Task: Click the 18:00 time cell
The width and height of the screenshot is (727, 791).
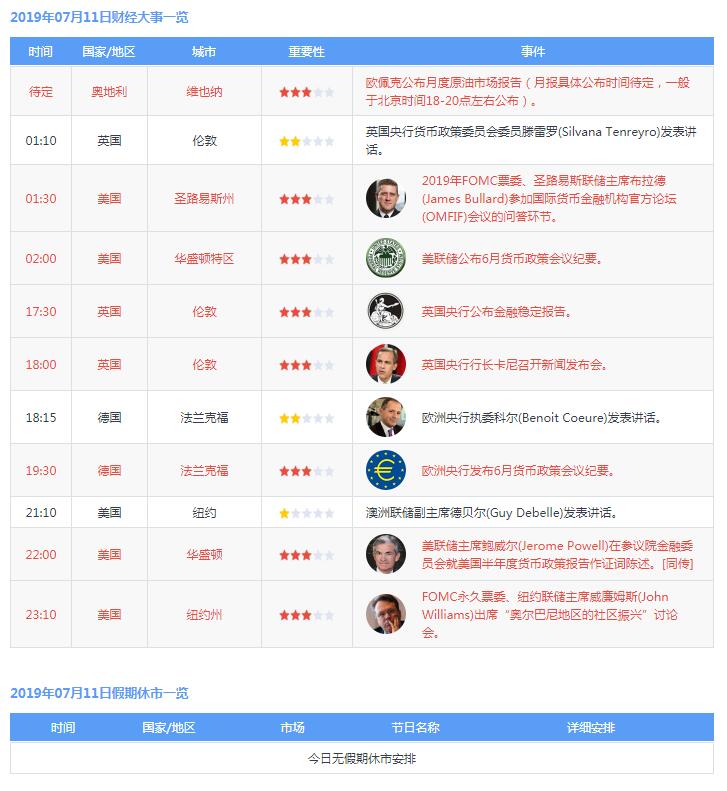Action: (x=41, y=364)
